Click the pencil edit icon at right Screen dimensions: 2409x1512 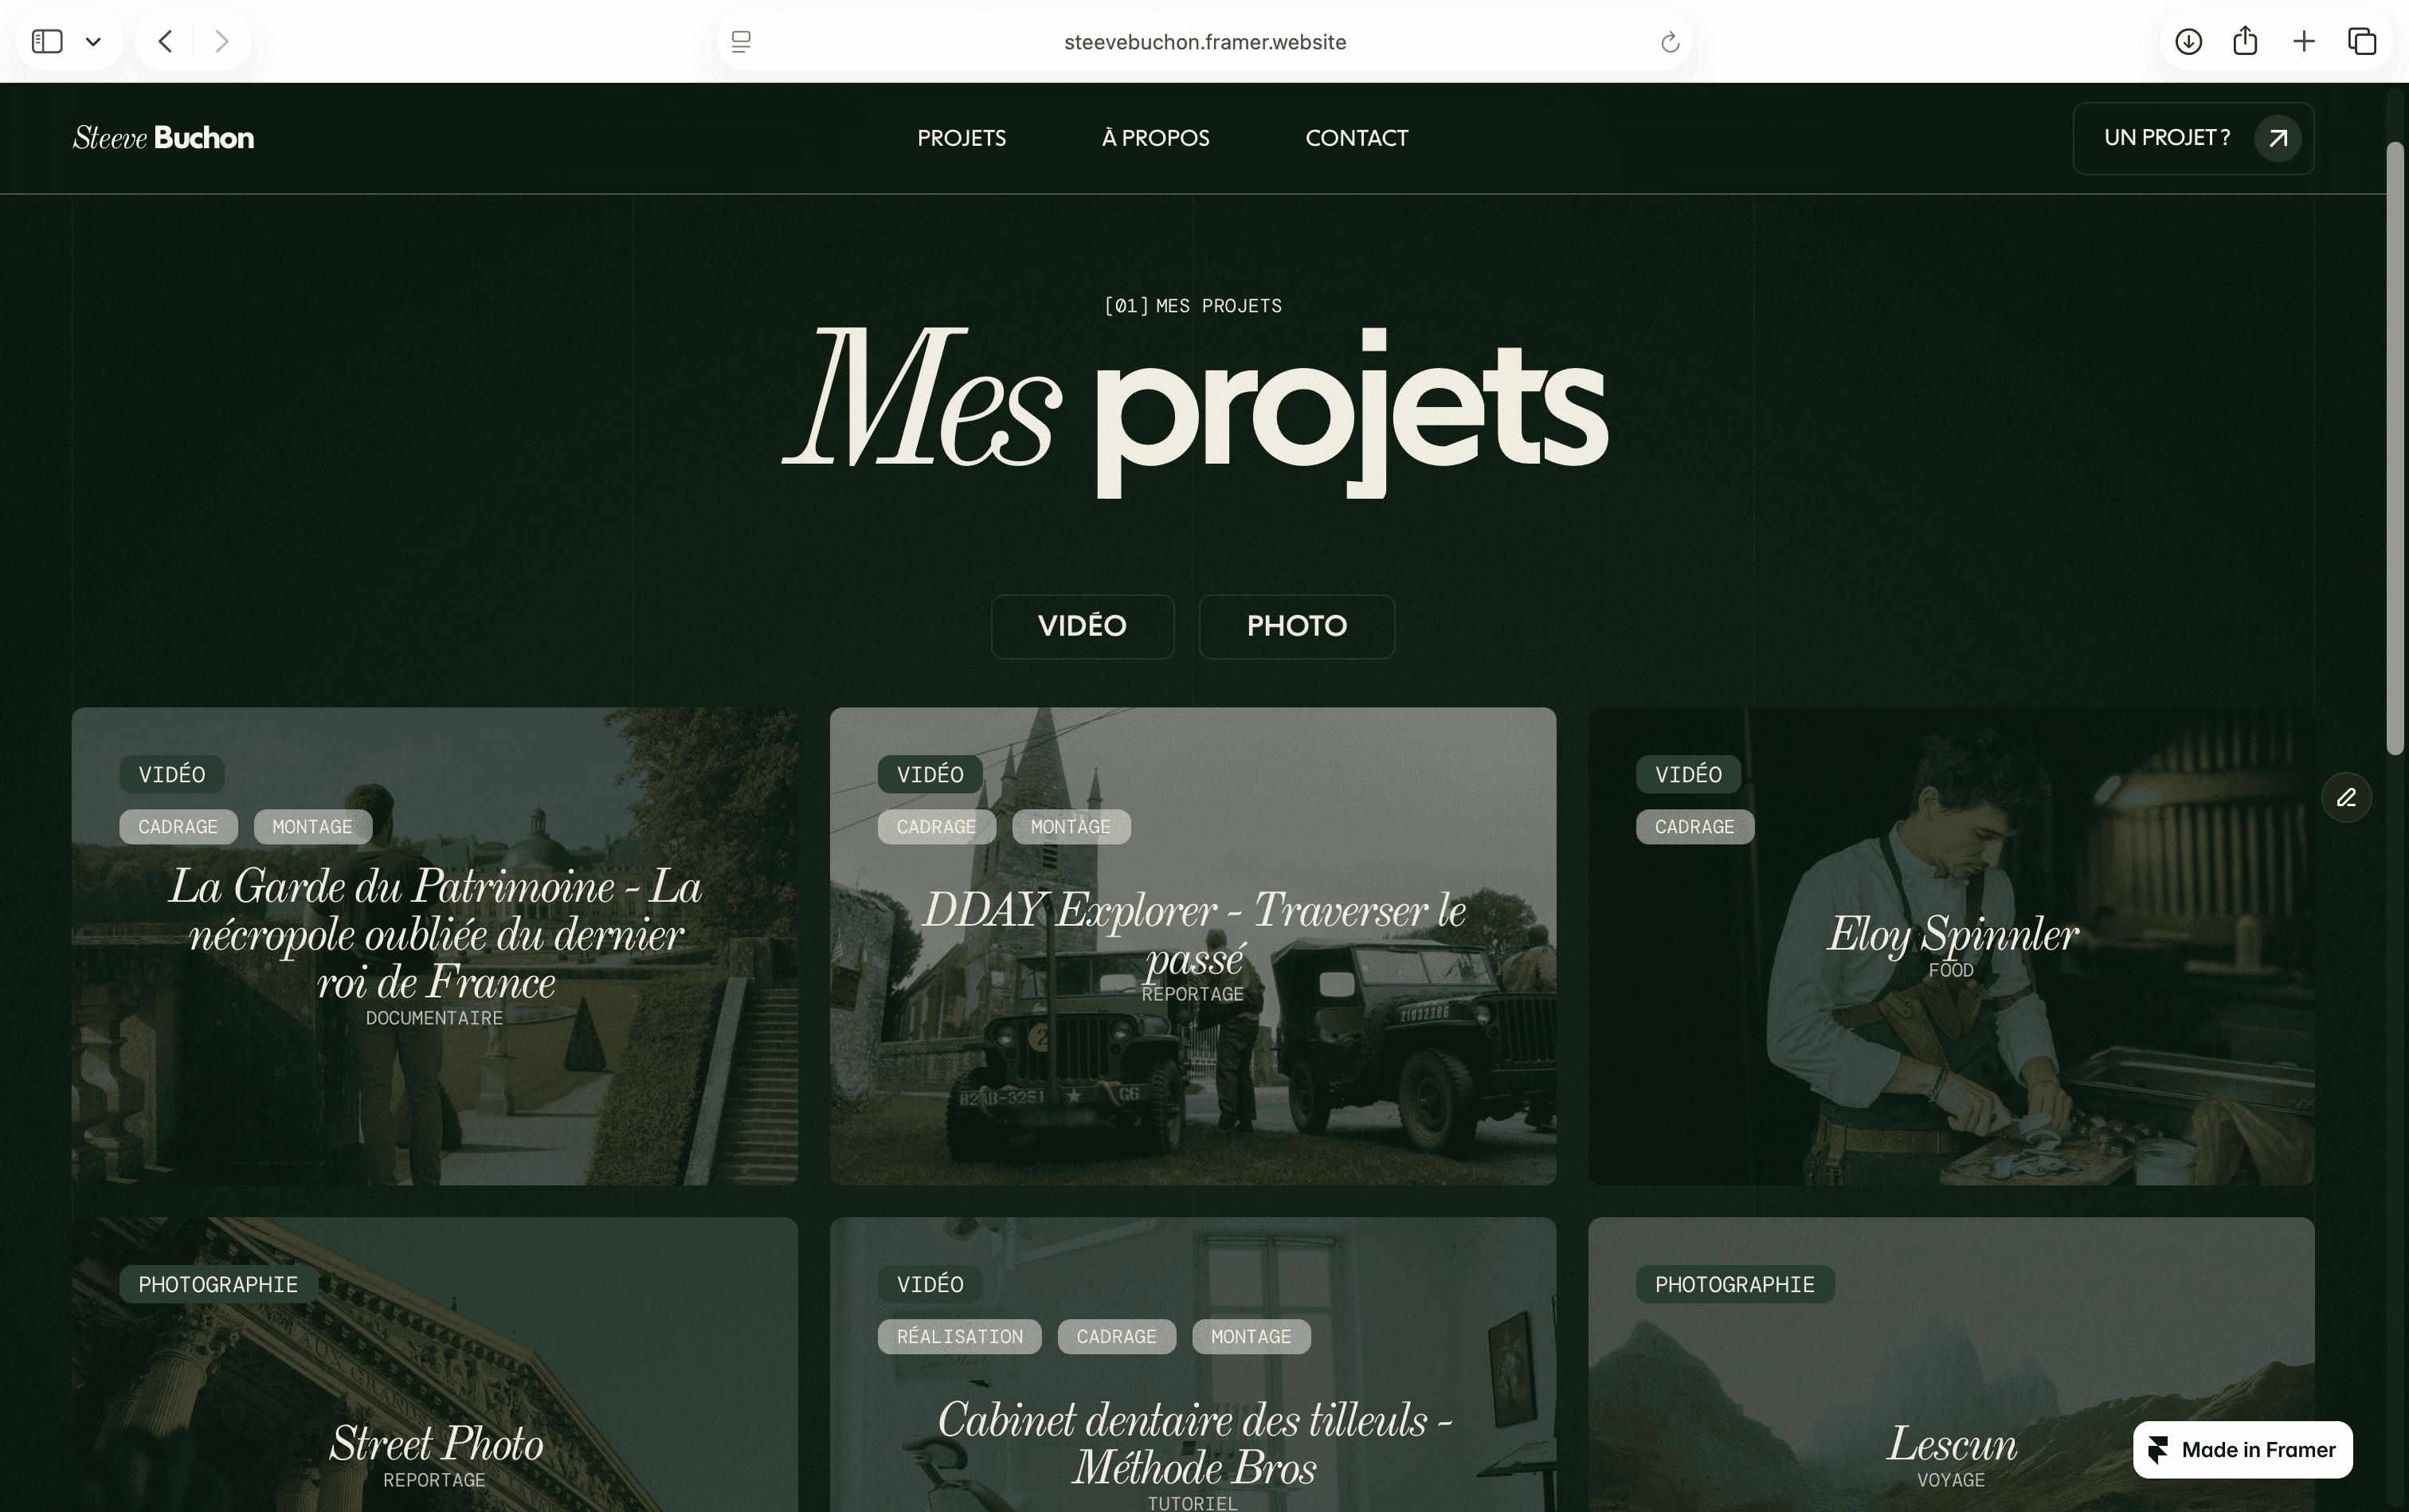click(x=2346, y=797)
